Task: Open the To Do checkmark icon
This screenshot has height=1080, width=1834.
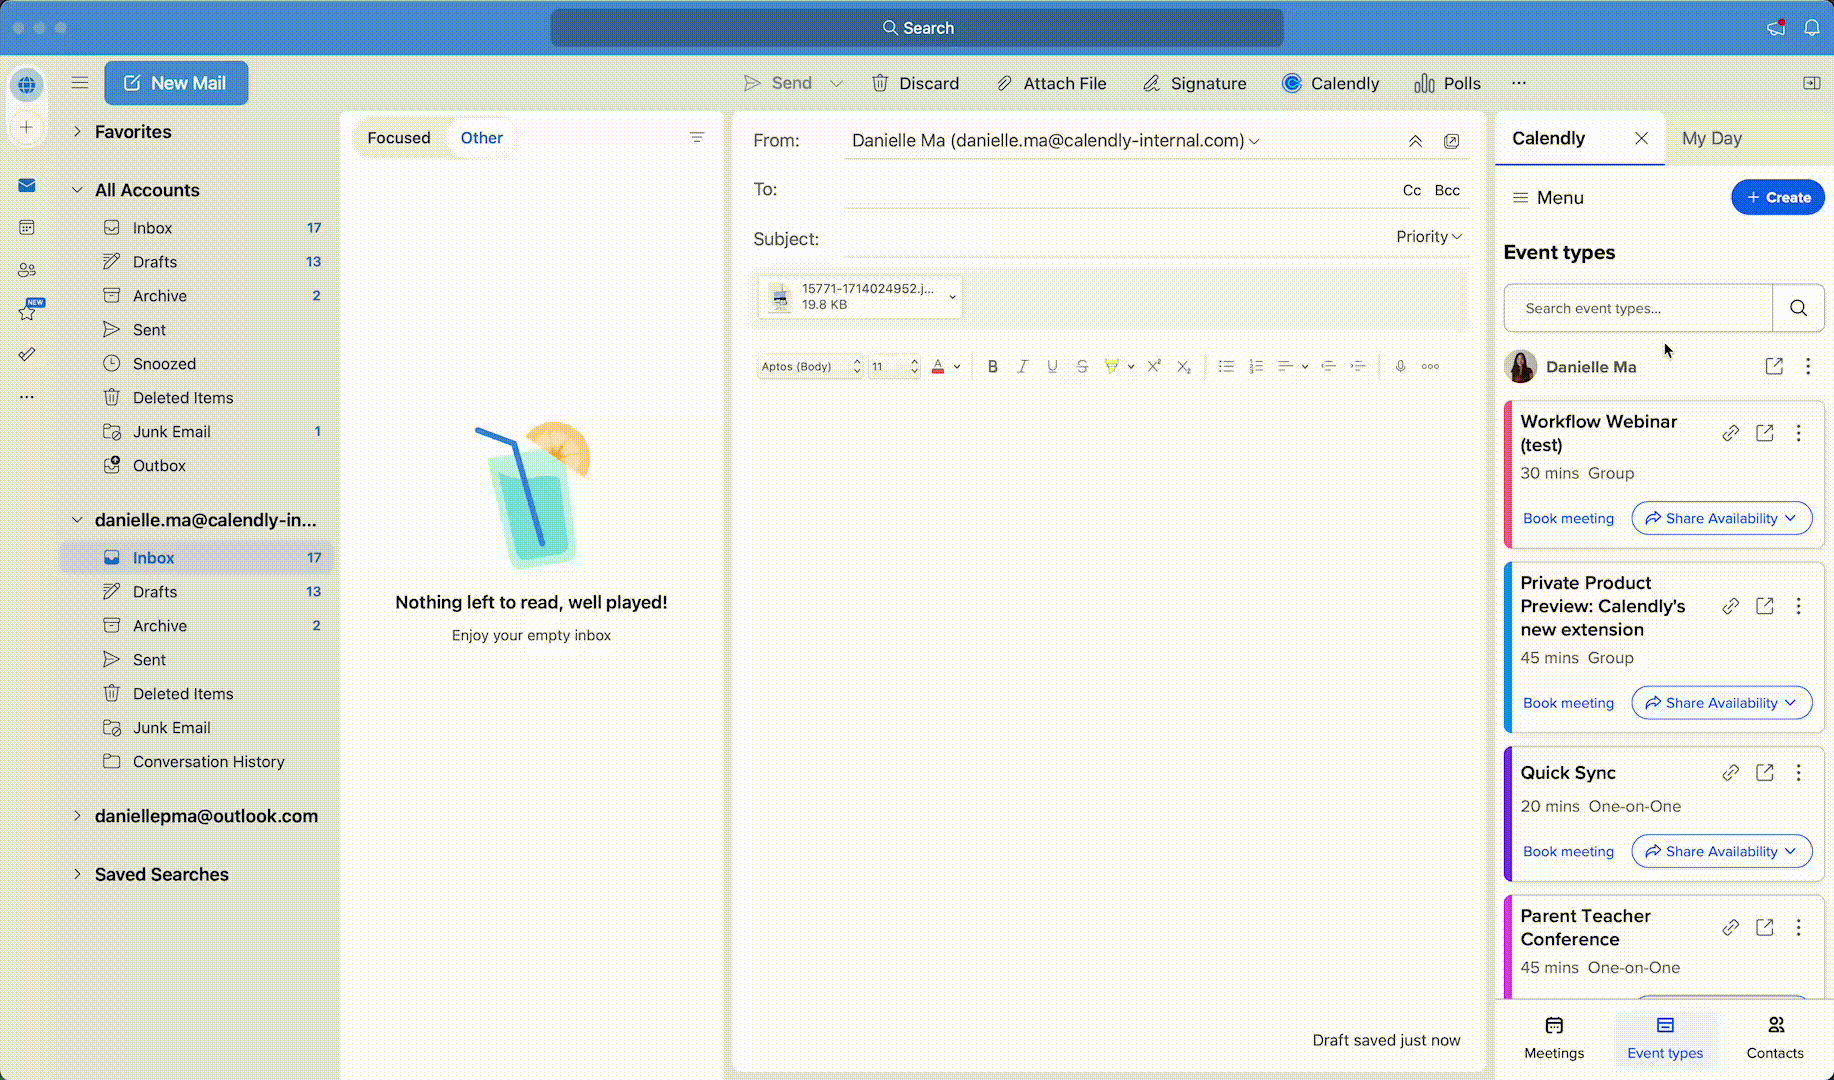Action: pyautogui.click(x=27, y=354)
